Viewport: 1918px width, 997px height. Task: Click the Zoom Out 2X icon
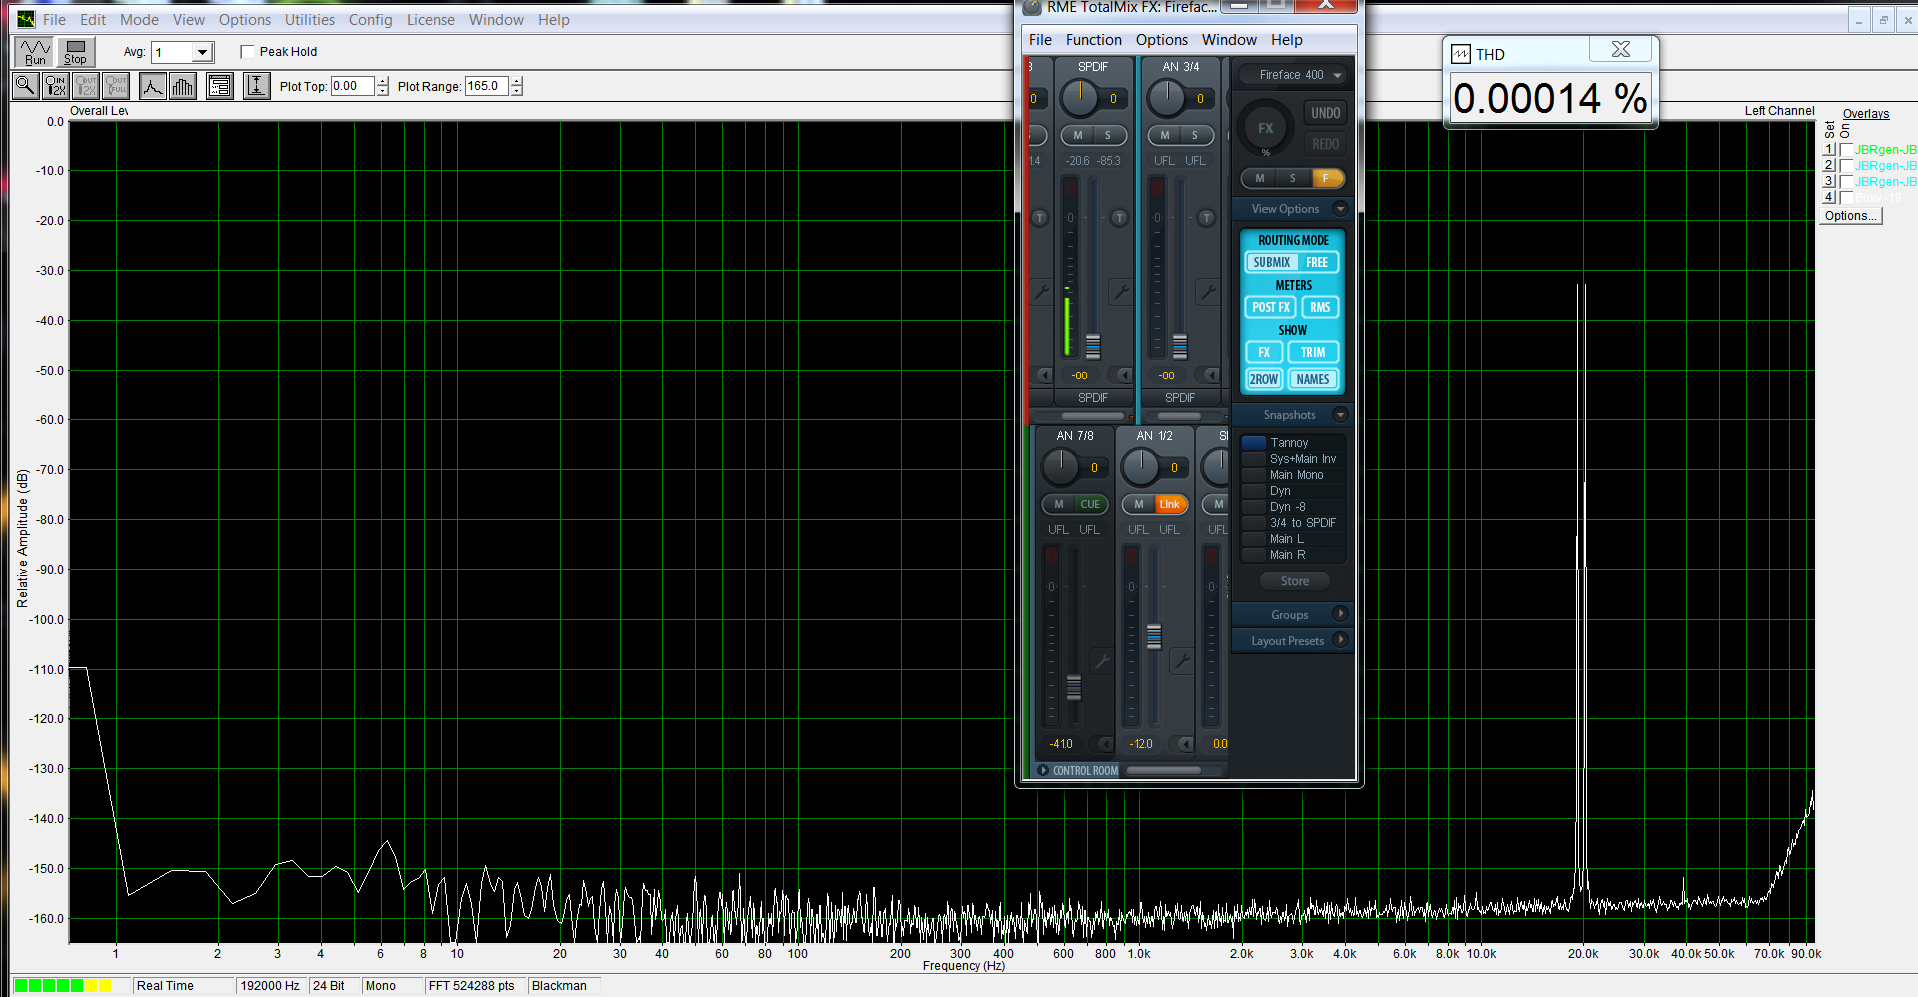click(86, 86)
